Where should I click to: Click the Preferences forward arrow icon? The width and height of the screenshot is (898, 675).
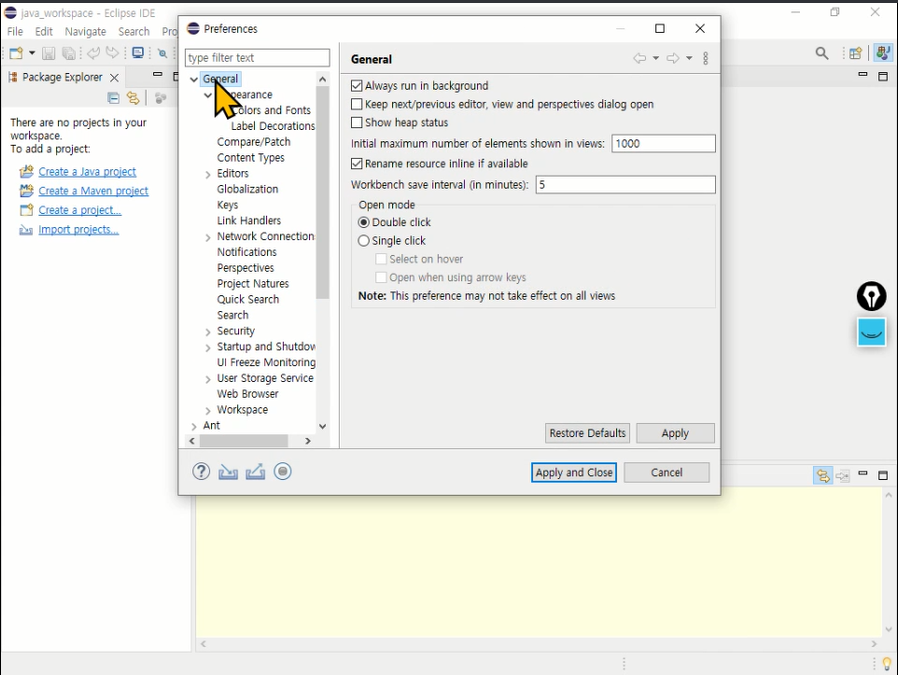pyautogui.click(x=673, y=58)
